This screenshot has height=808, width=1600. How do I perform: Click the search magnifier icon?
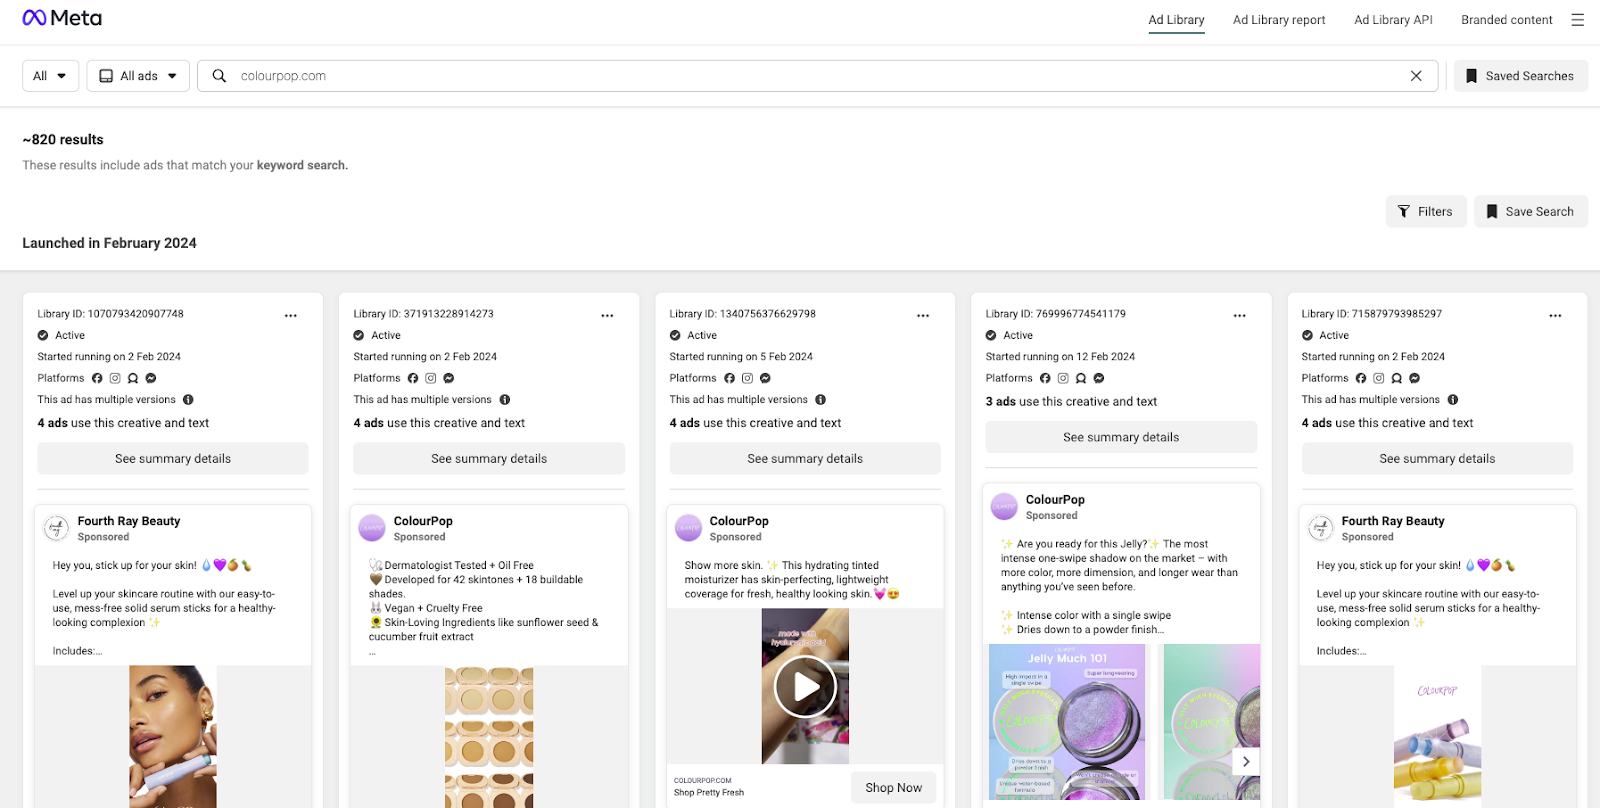(x=219, y=76)
